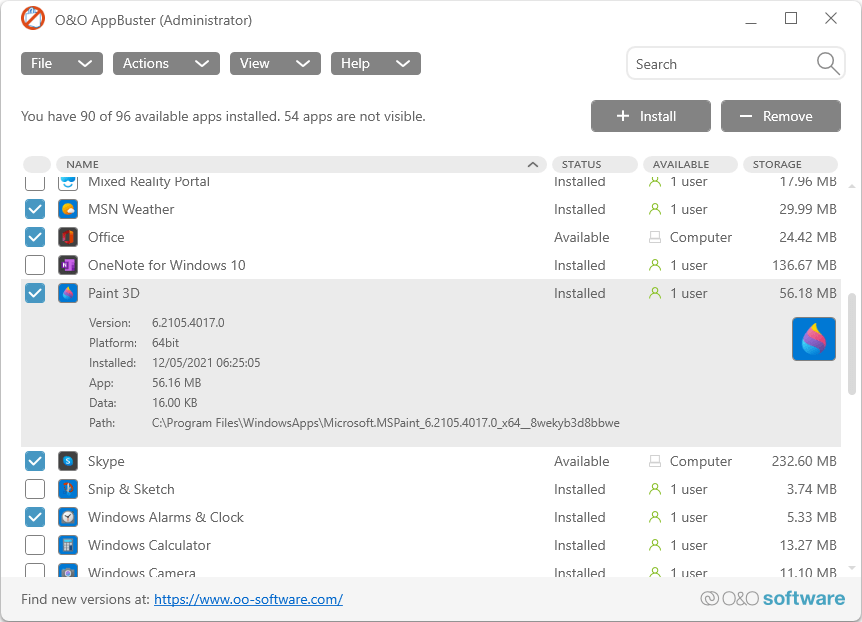Click the Snip & Sketch app icon
The height and width of the screenshot is (622, 862).
68,489
